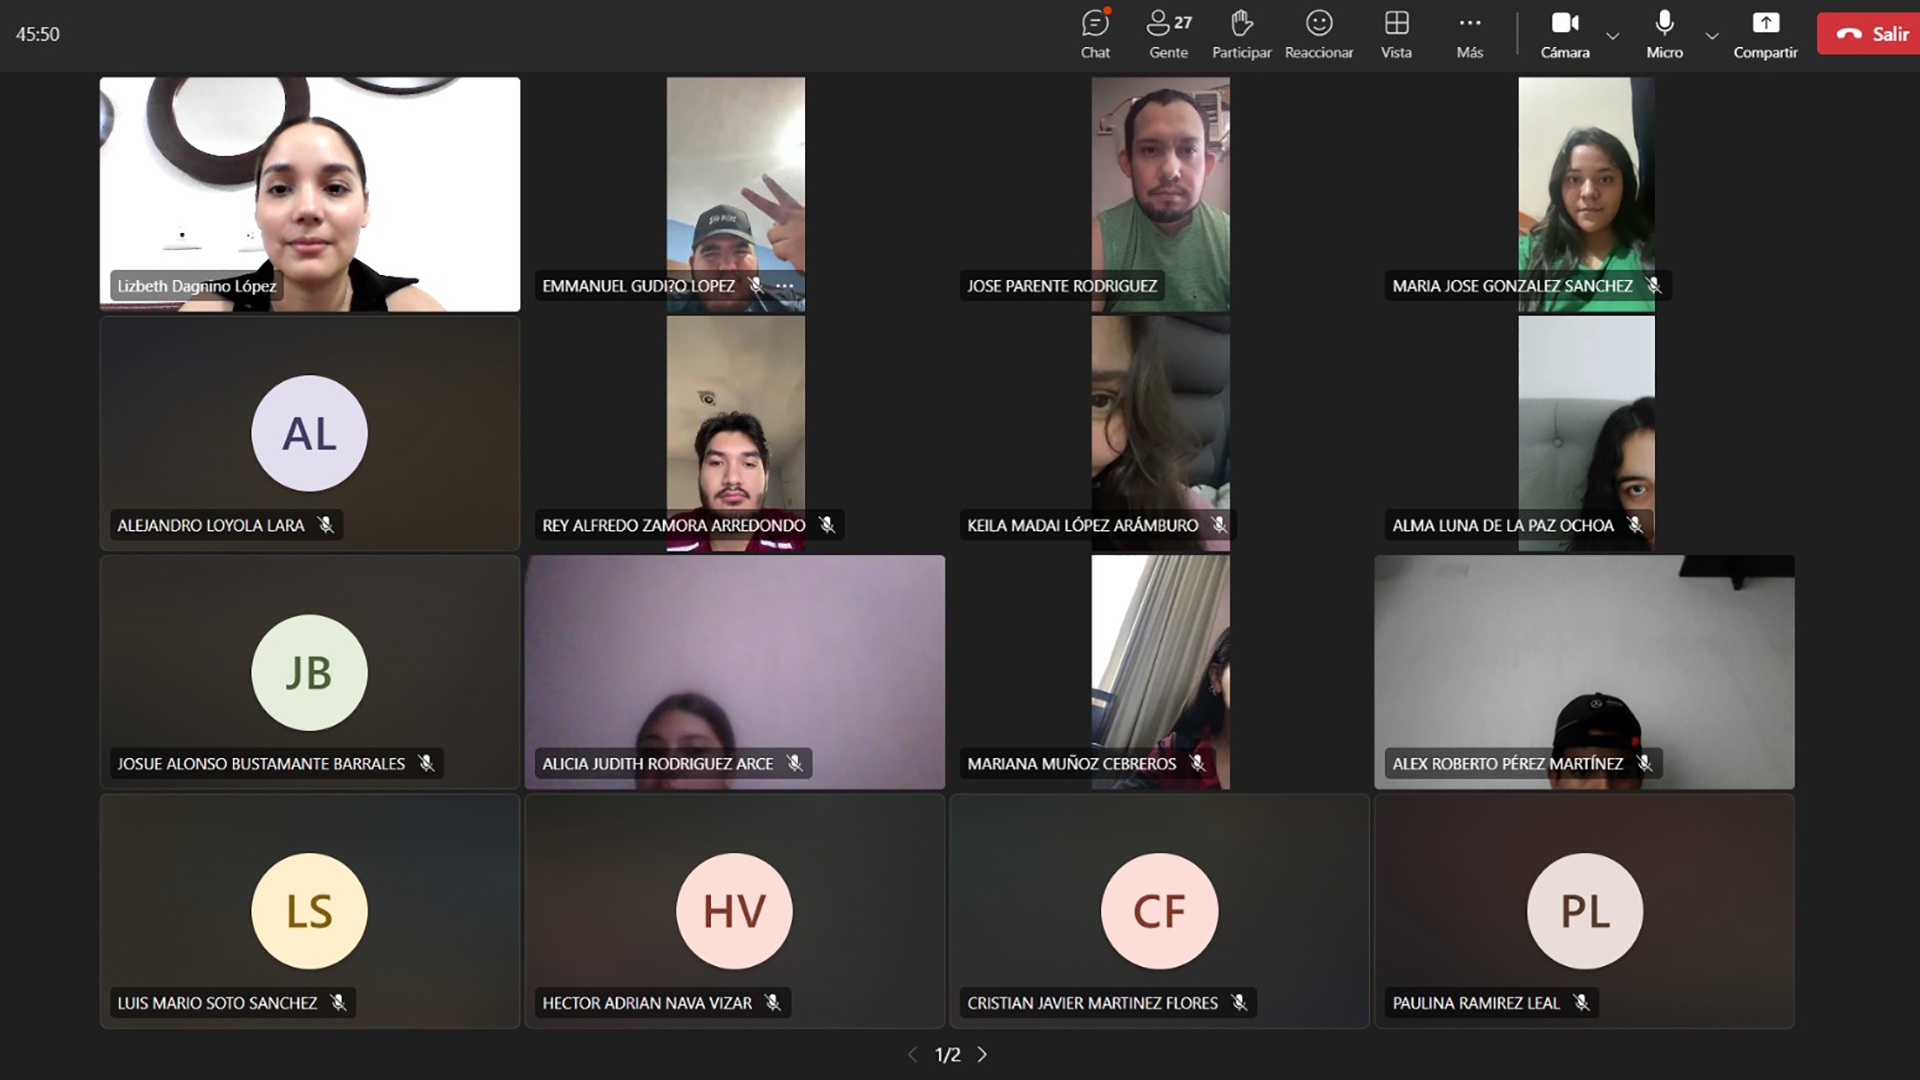
Task: Click muted mic icon of Alma Luna De La Paz
Action: [1635, 525]
